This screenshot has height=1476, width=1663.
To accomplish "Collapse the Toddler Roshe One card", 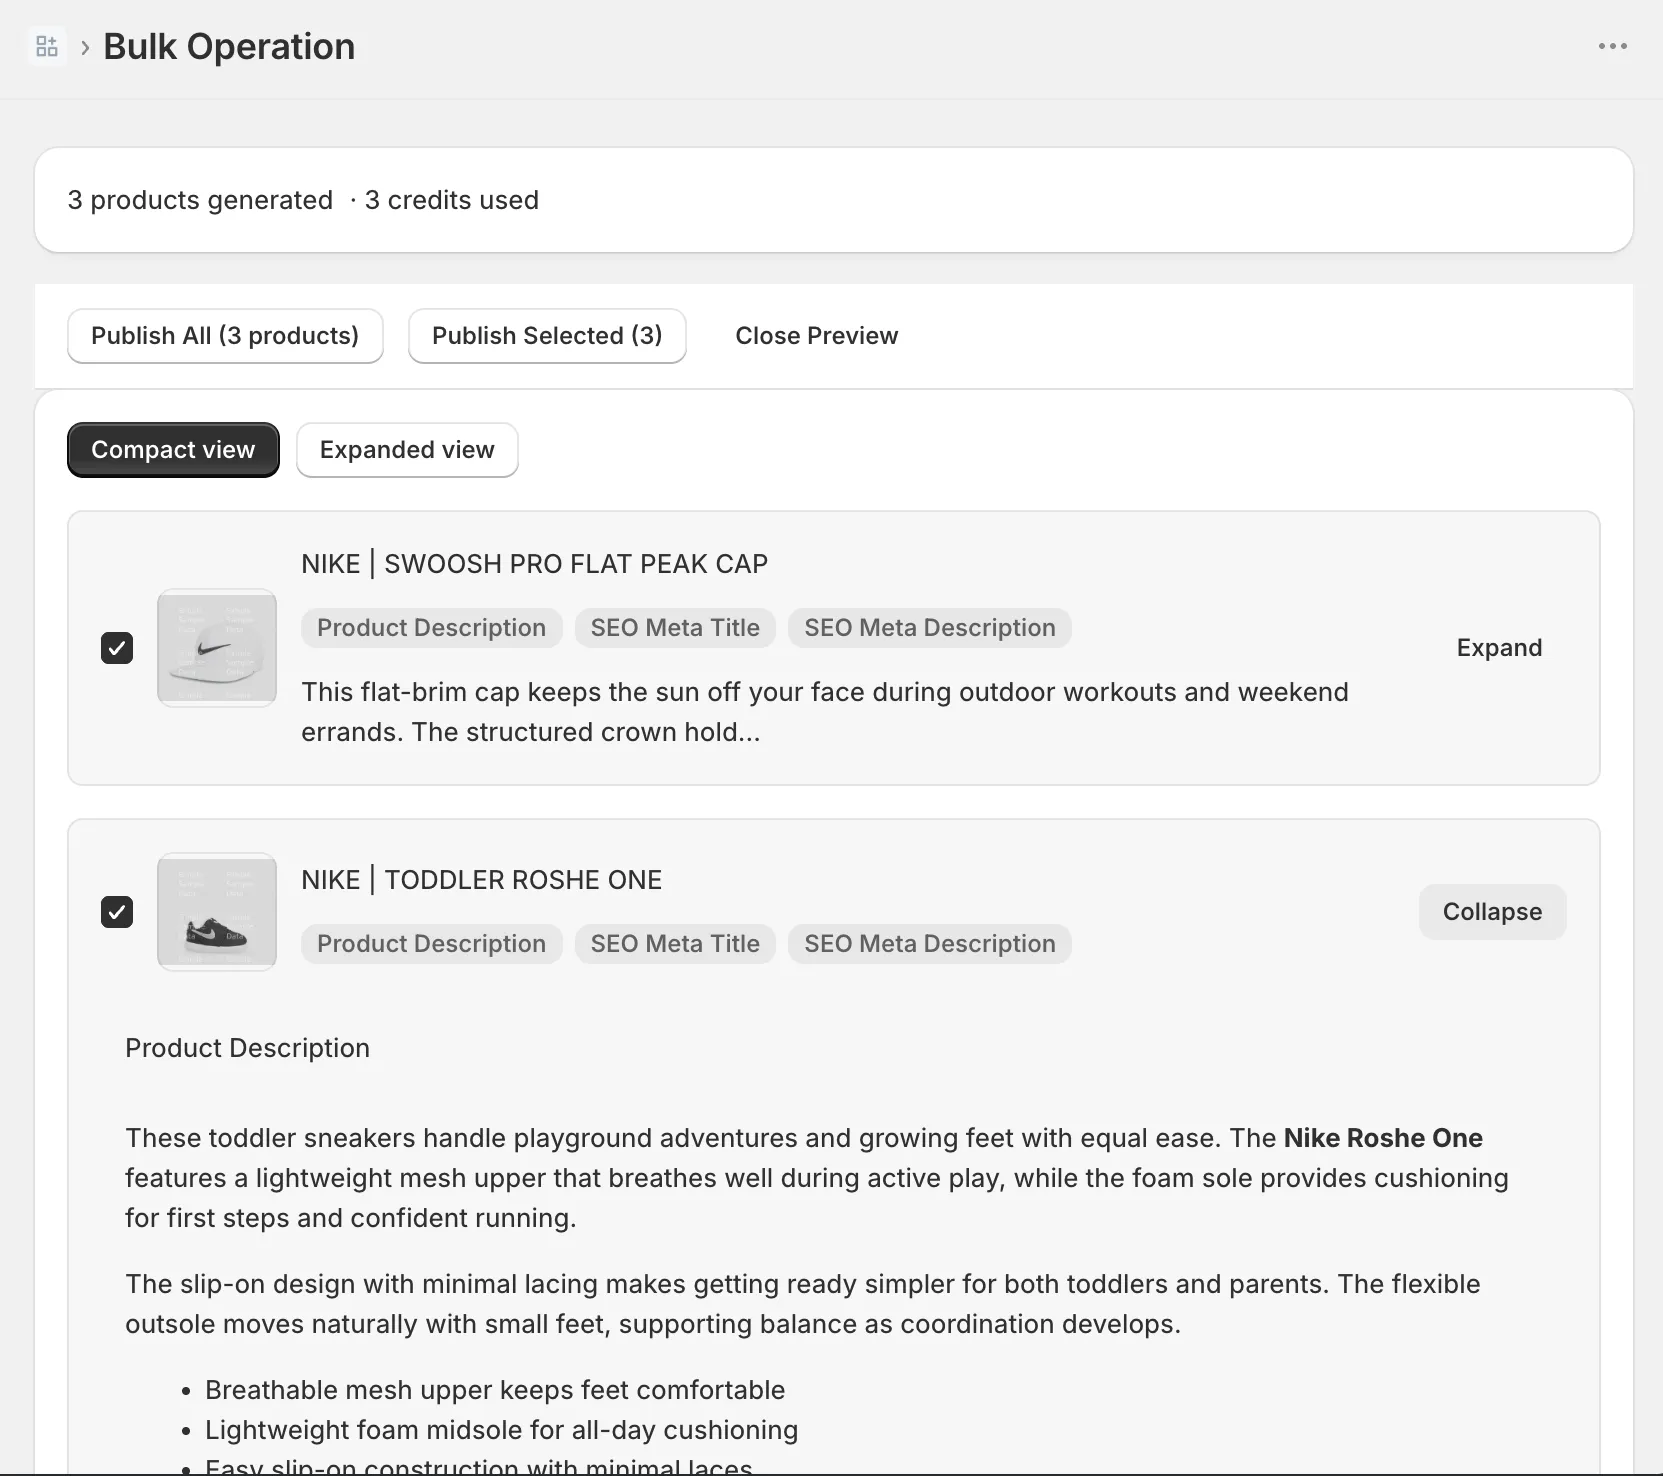I will 1492,912.
